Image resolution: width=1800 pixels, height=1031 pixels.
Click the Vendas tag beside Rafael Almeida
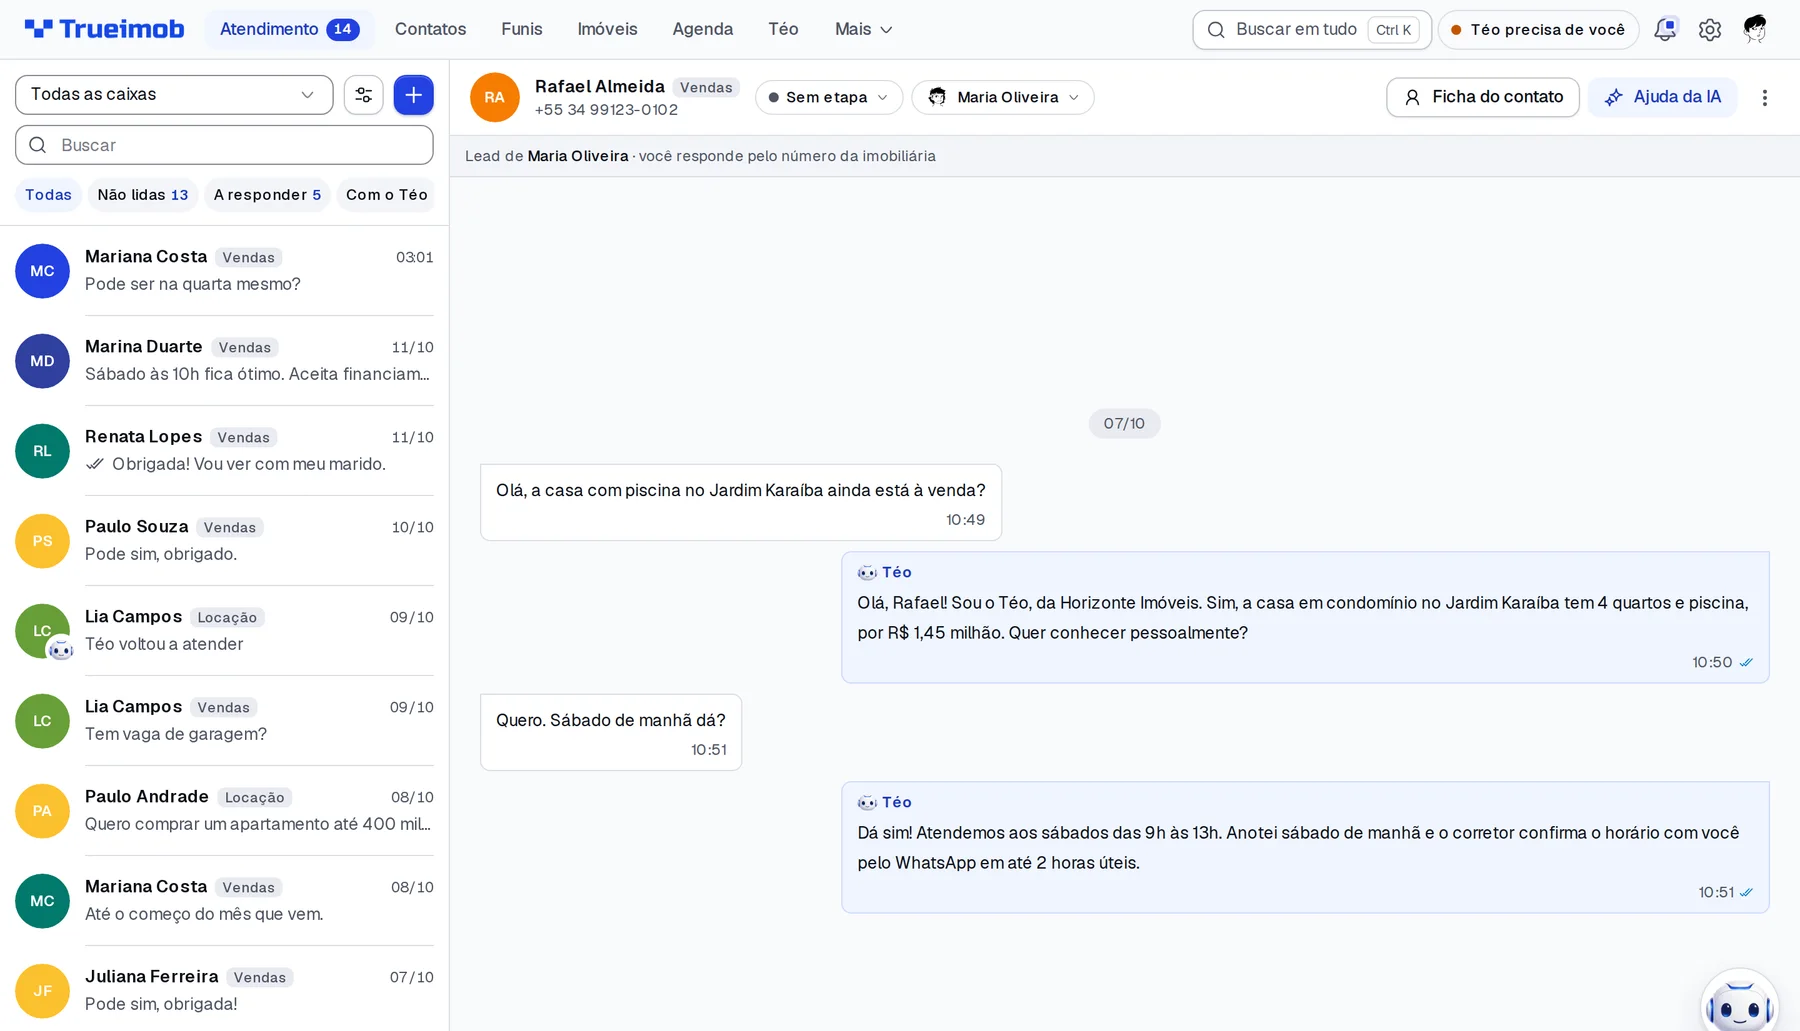click(x=706, y=87)
